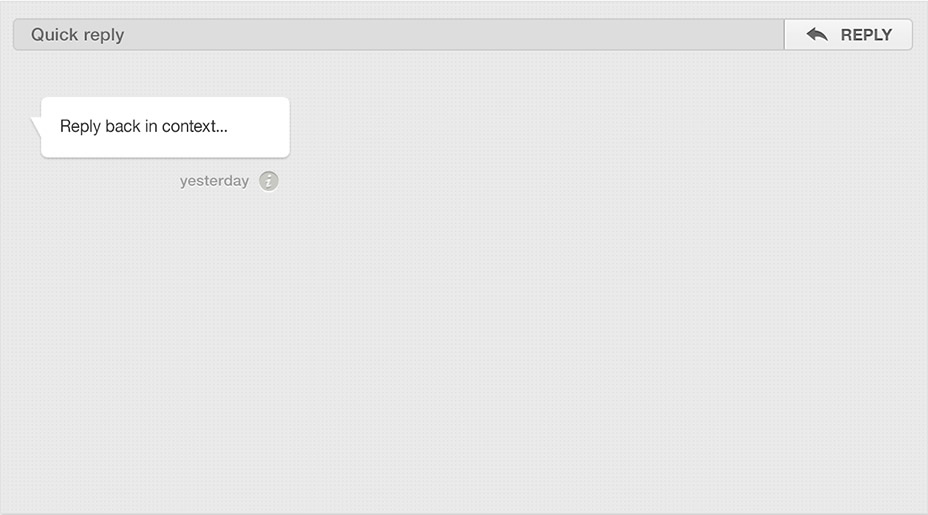Image resolution: width=928 pixels, height=515 pixels.
Task: Click the curved reply arrow icon
Action: pyautogui.click(x=817, y=35)
